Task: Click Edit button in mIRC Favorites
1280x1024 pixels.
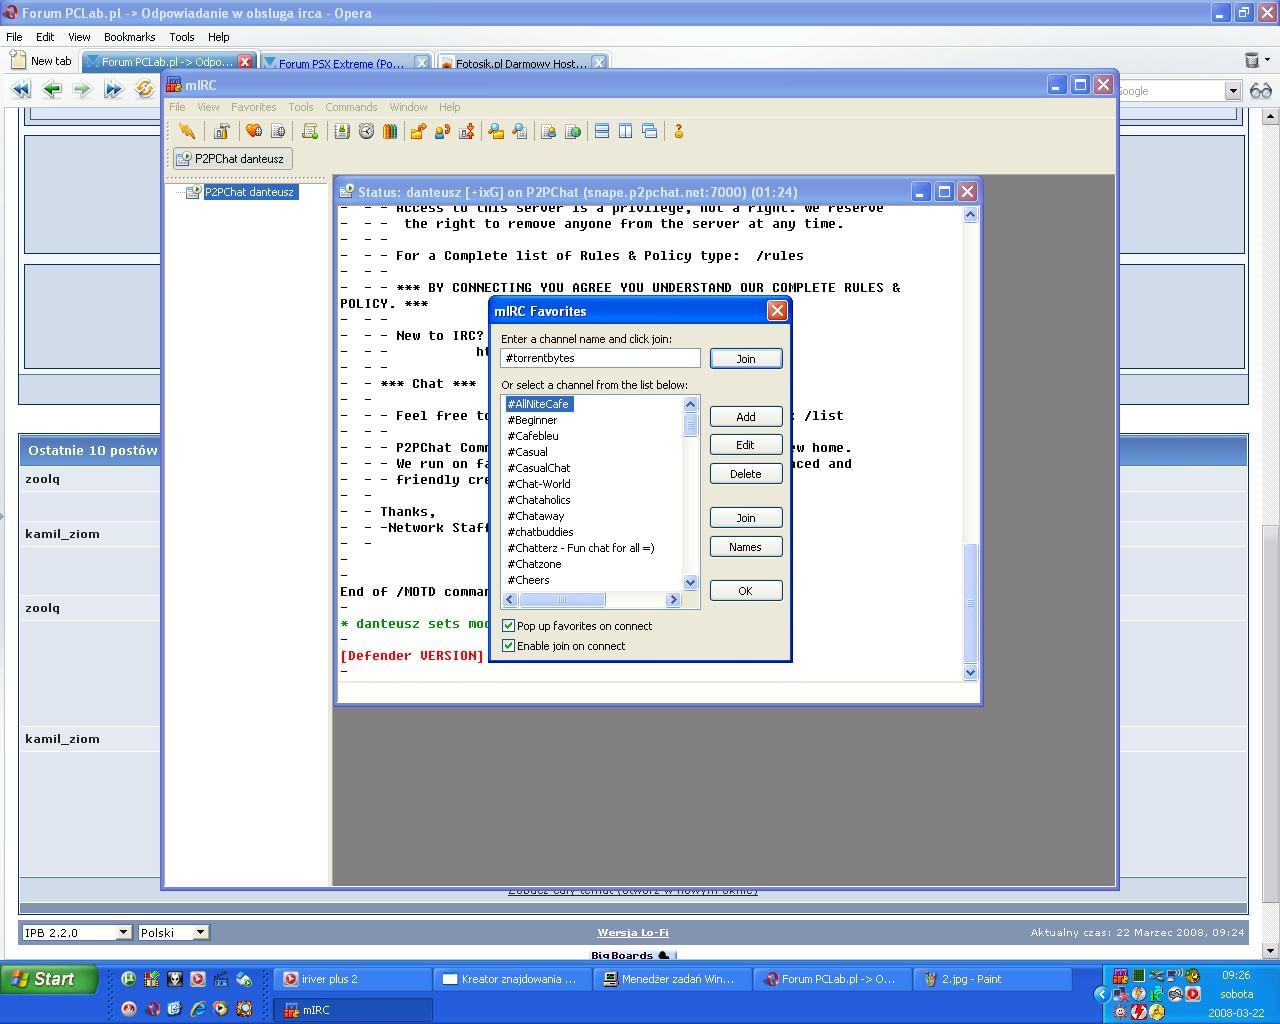Action: (x=746, y=445)
